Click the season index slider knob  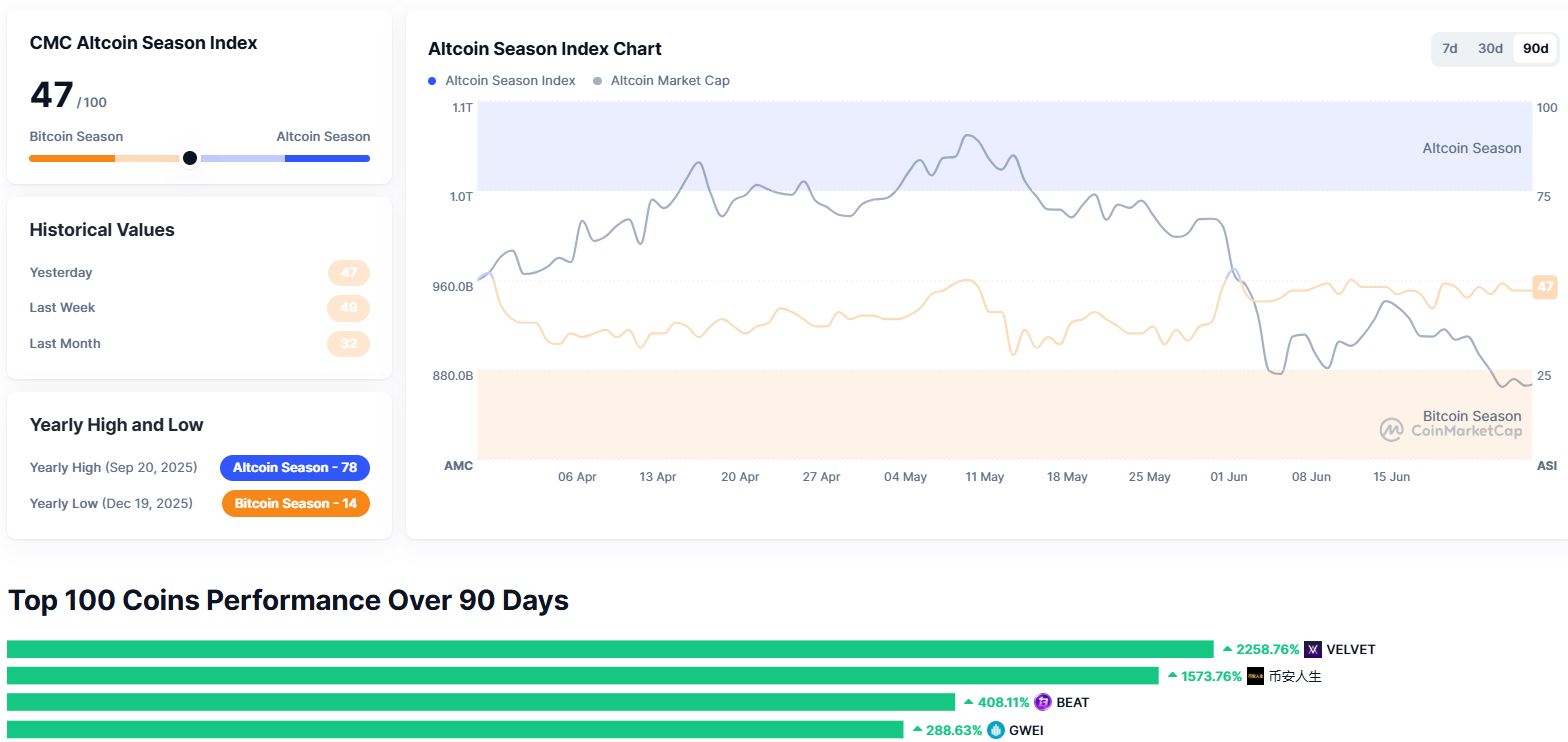[x=190, y=158]
